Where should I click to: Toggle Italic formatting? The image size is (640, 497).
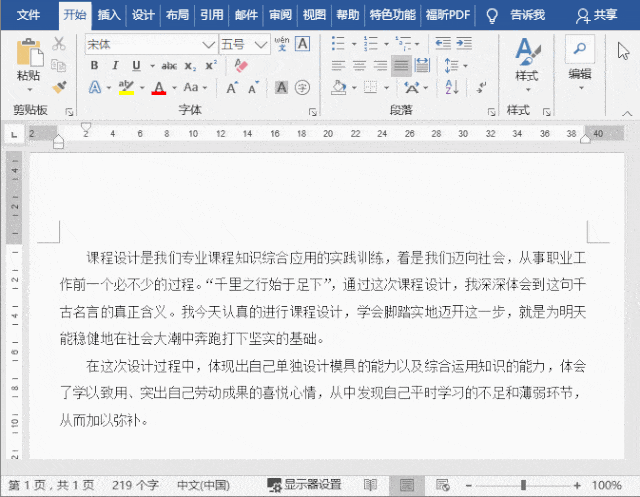tap(113, 65)
